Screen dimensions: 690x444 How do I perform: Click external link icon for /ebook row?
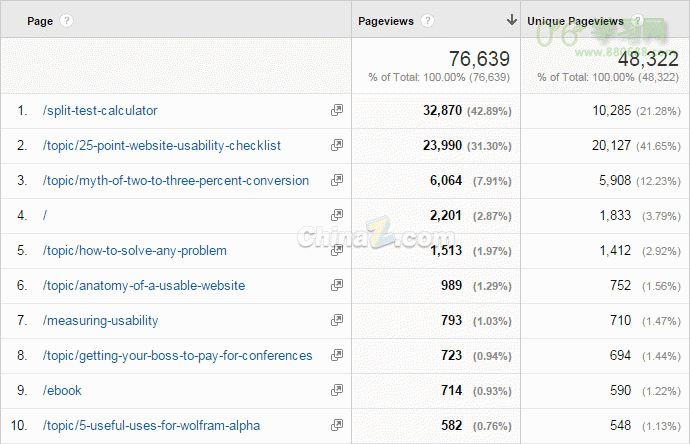pos(337,391)
